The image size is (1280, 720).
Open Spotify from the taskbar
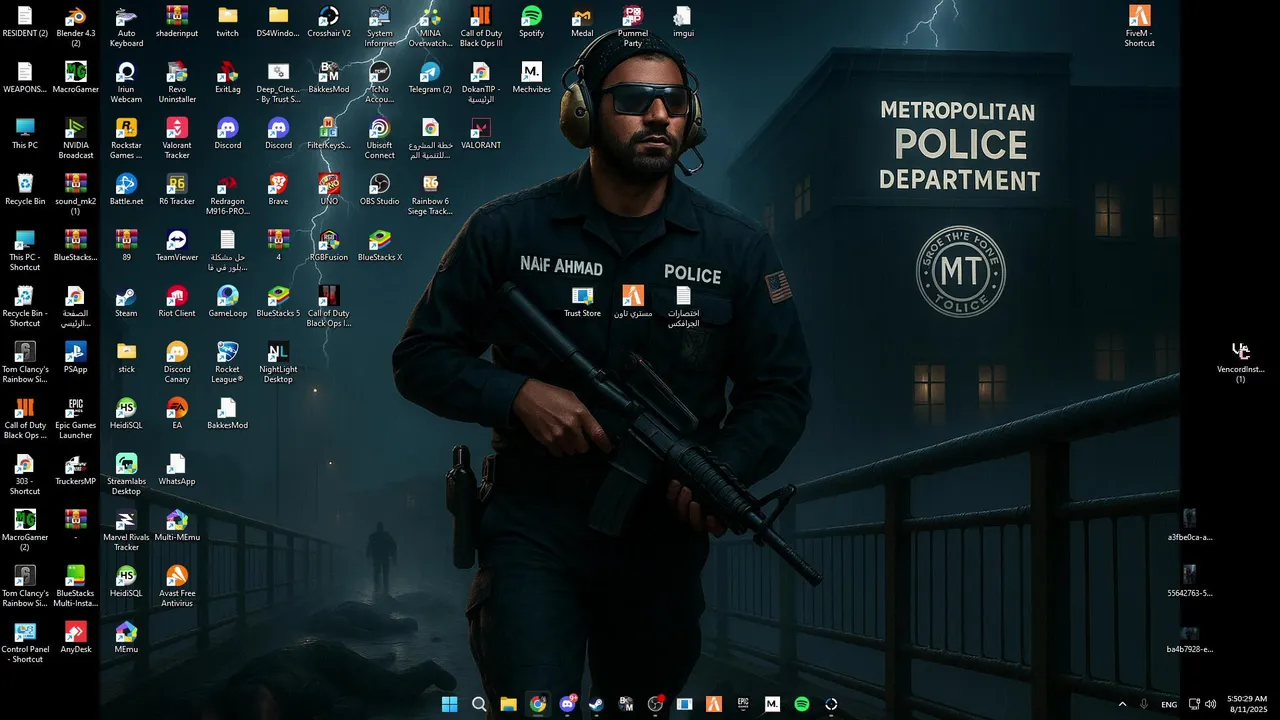[802, 704]
